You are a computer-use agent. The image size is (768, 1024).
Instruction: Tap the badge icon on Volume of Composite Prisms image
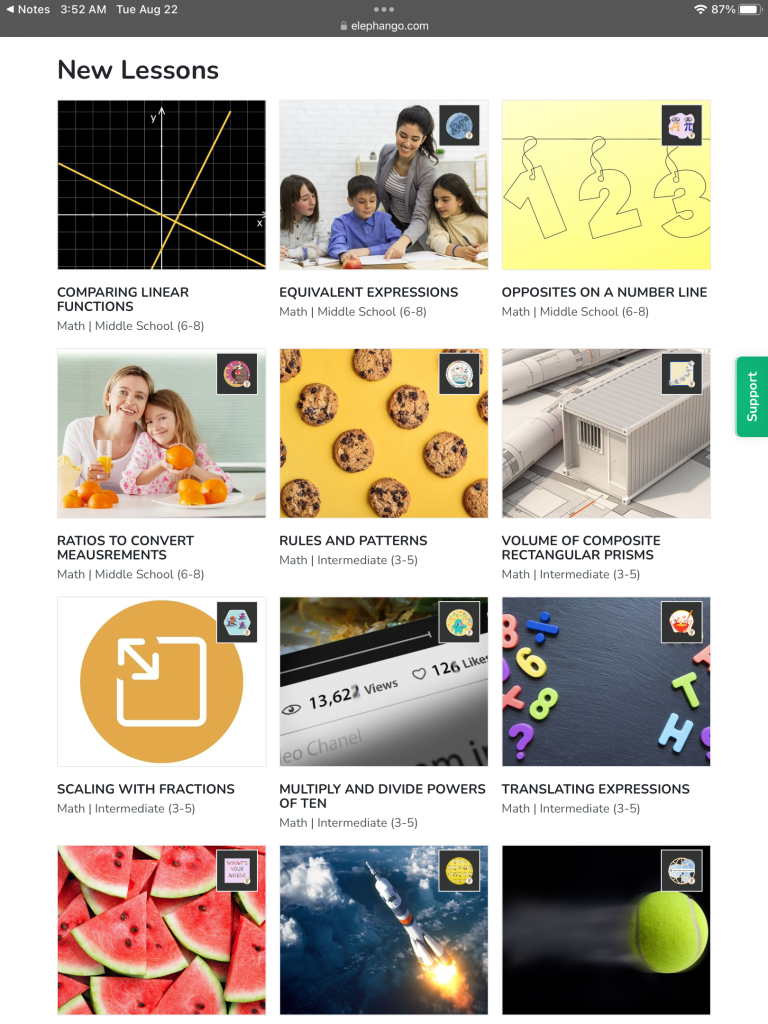(x=682, y=374)
